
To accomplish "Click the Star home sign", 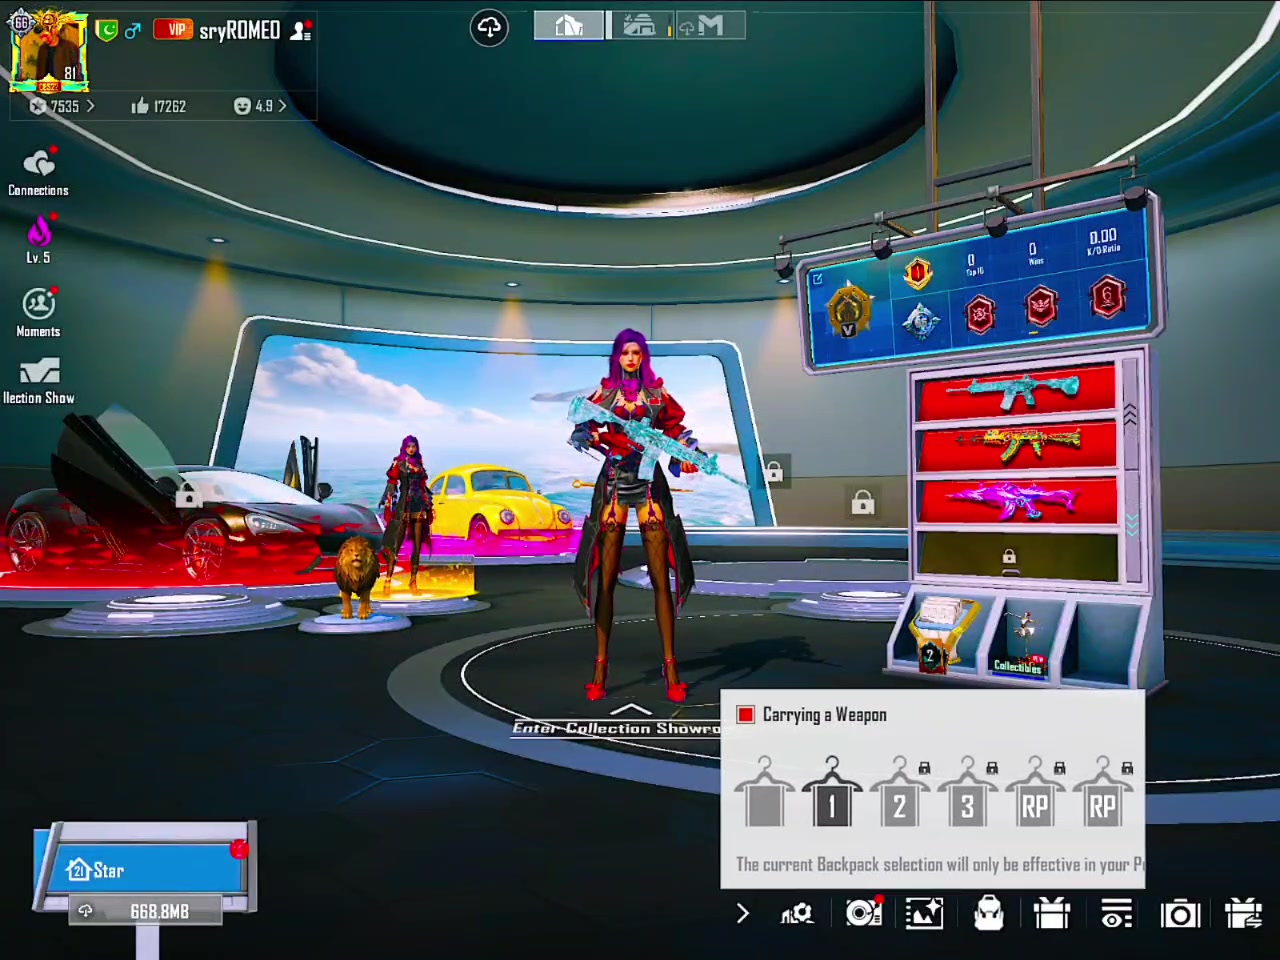I will (x=143, y=870).
